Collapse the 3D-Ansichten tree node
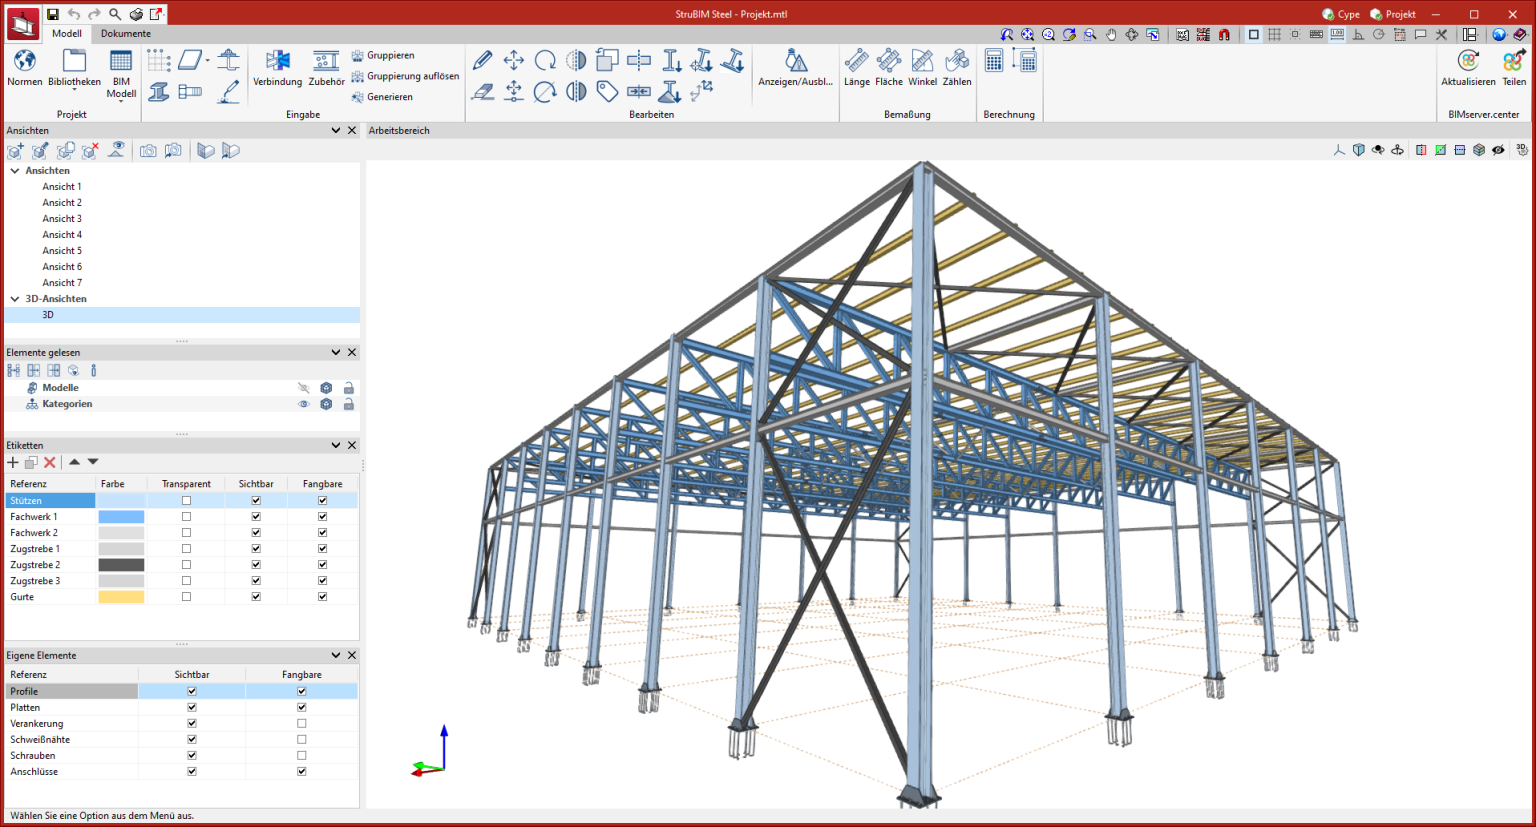Screen dimensions: 1536x827 [15, 299]
